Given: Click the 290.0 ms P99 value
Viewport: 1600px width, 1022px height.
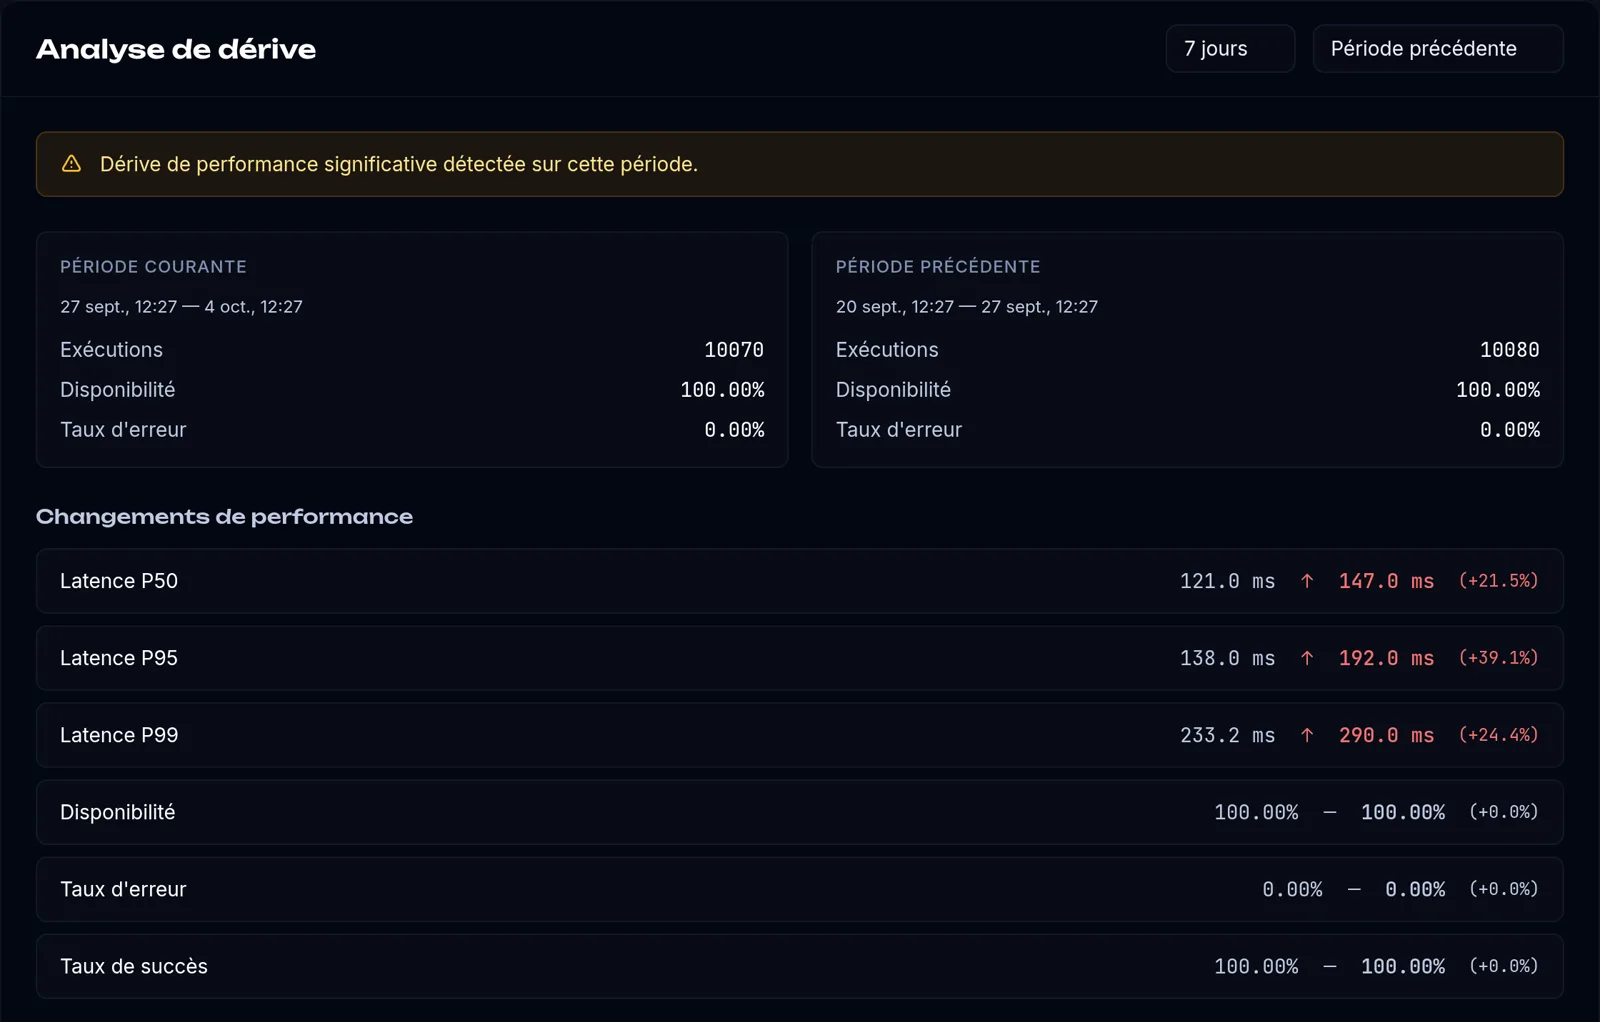Looking at the screenshot, I should click(1386, 735).
